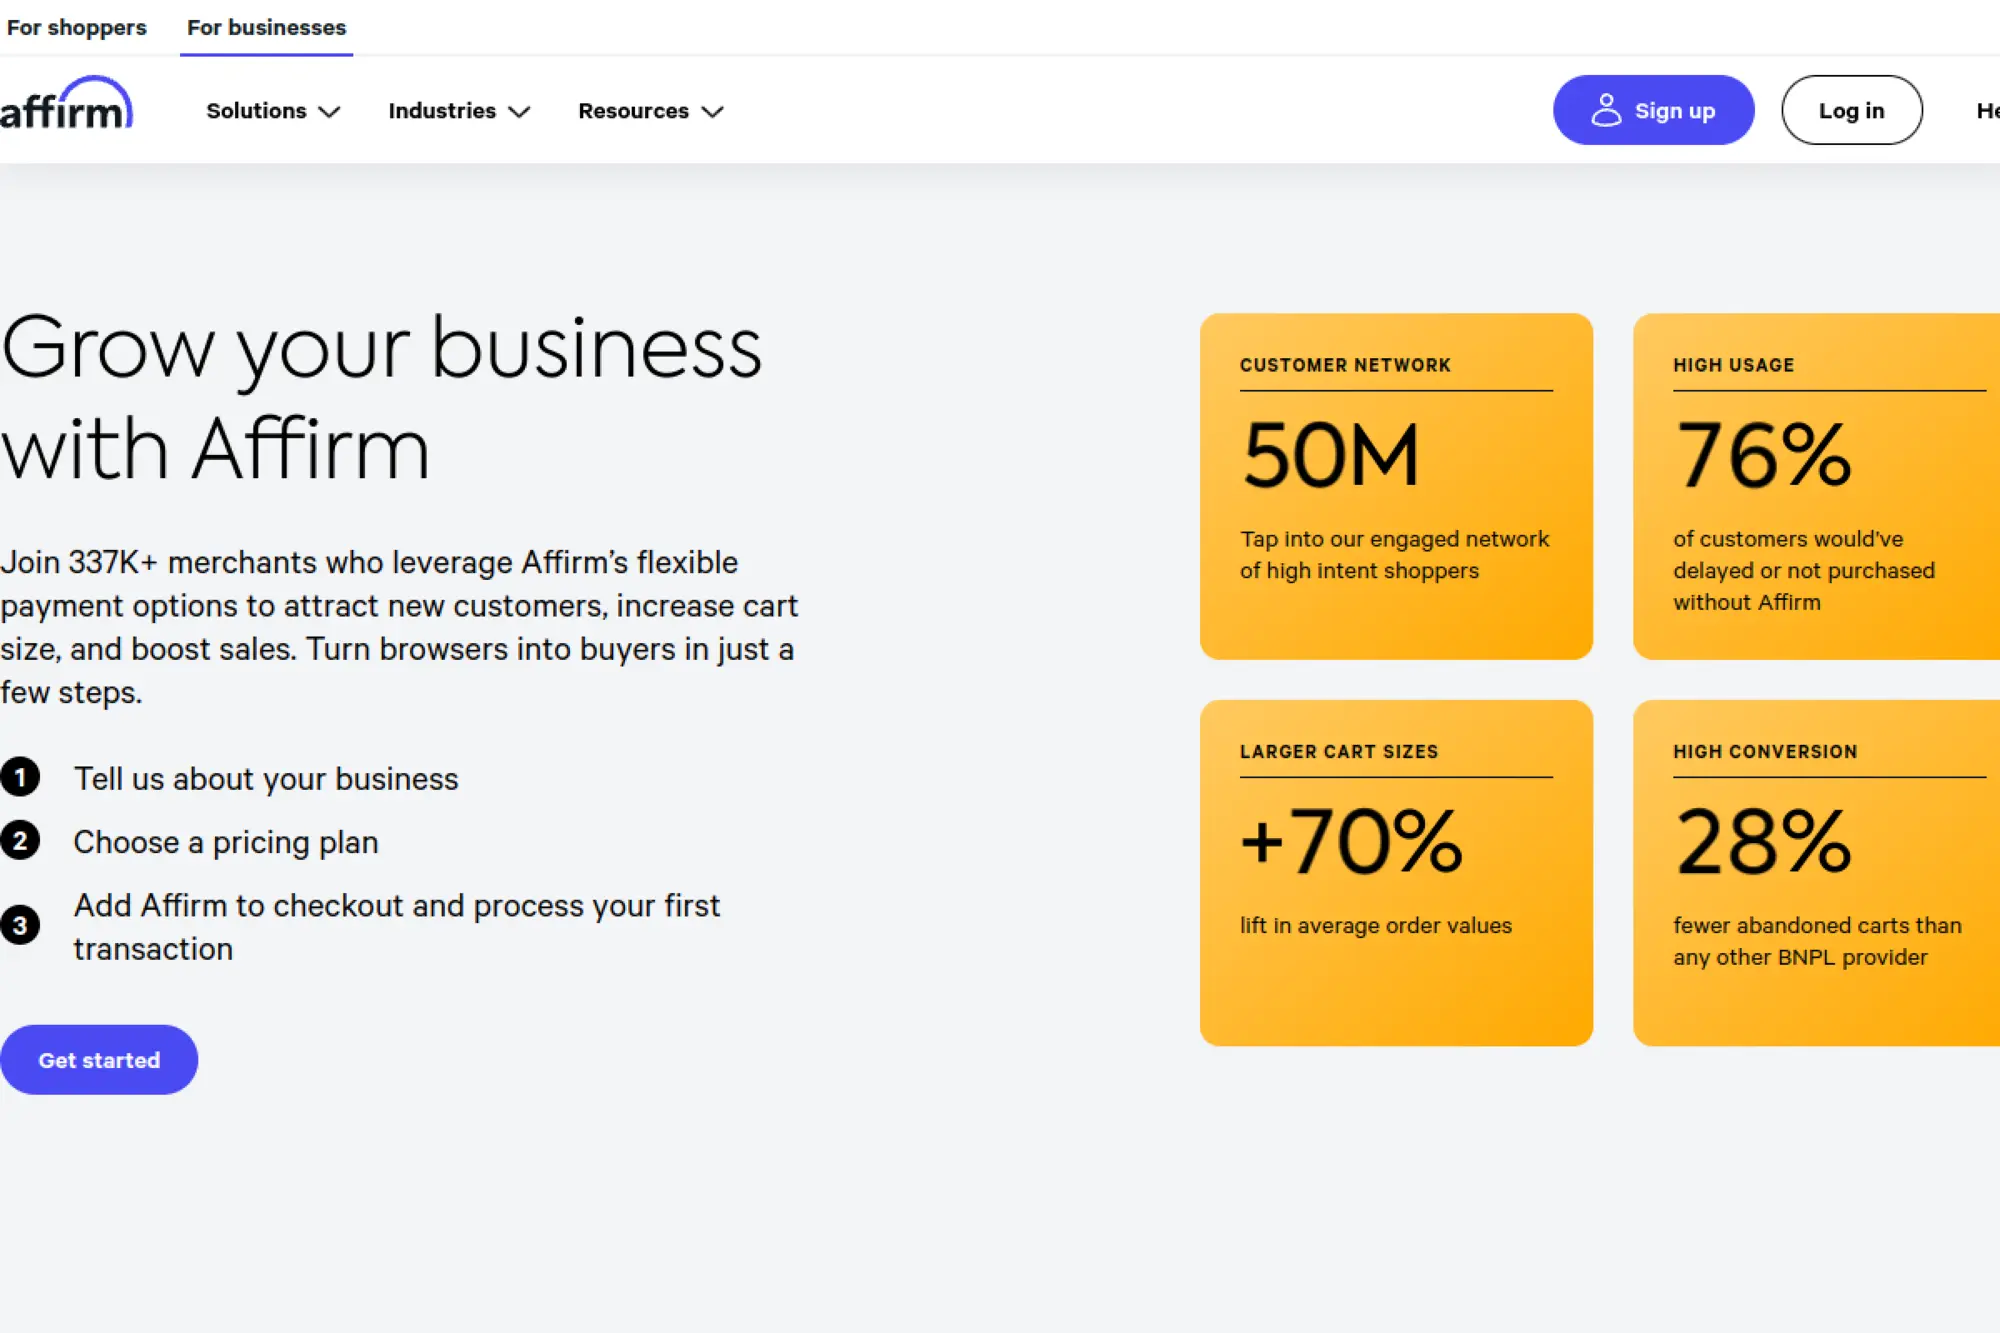Click the step 2 number badge
This screenshot has height=1333, width=2000.
(x=20, y=841)
